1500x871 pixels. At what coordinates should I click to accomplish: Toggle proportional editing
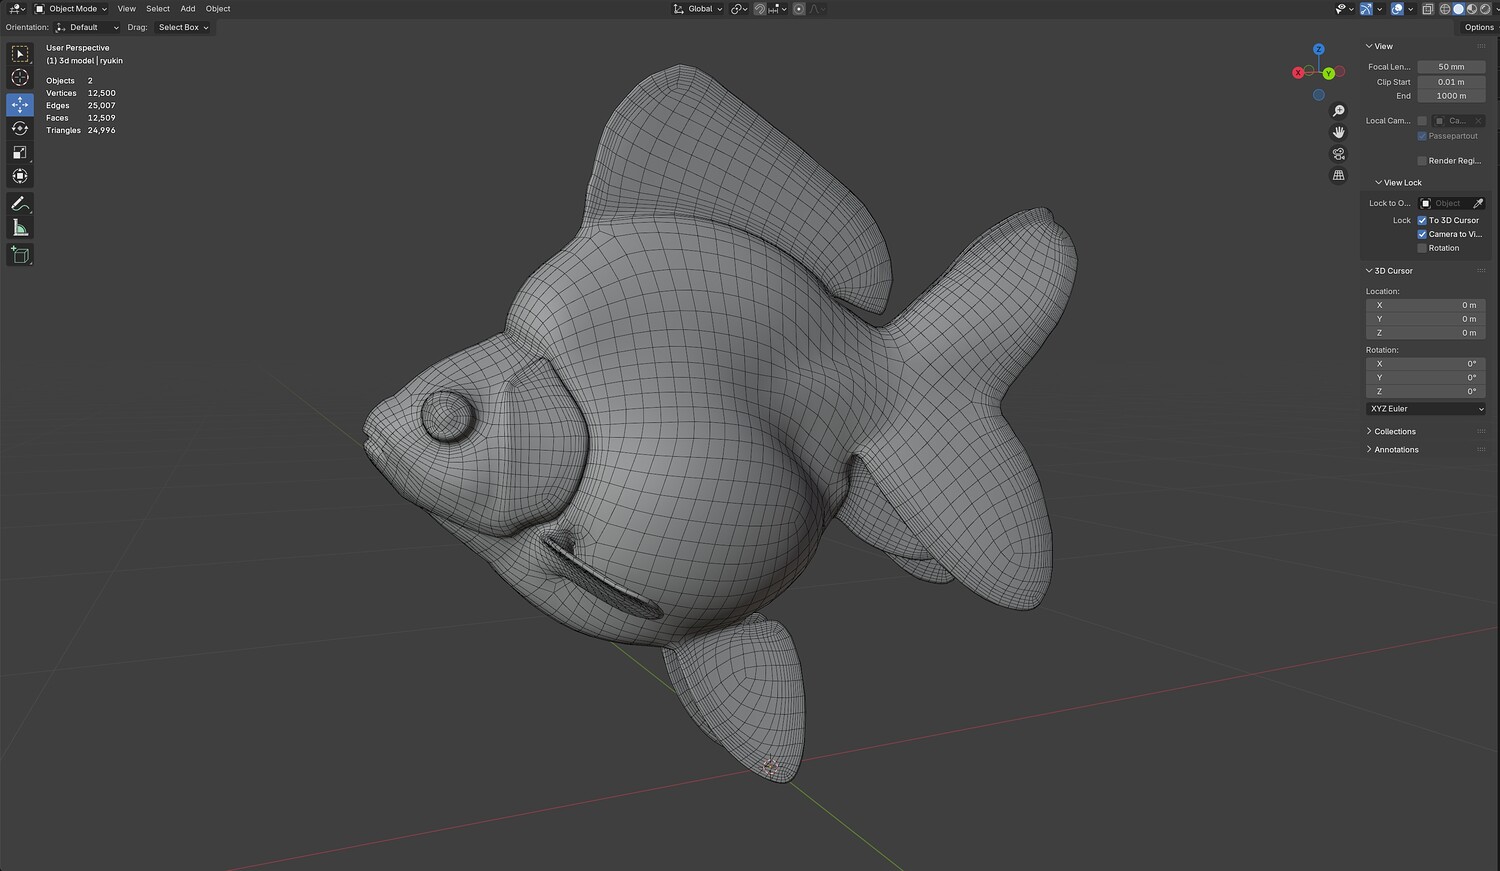(x=799, y=9)
